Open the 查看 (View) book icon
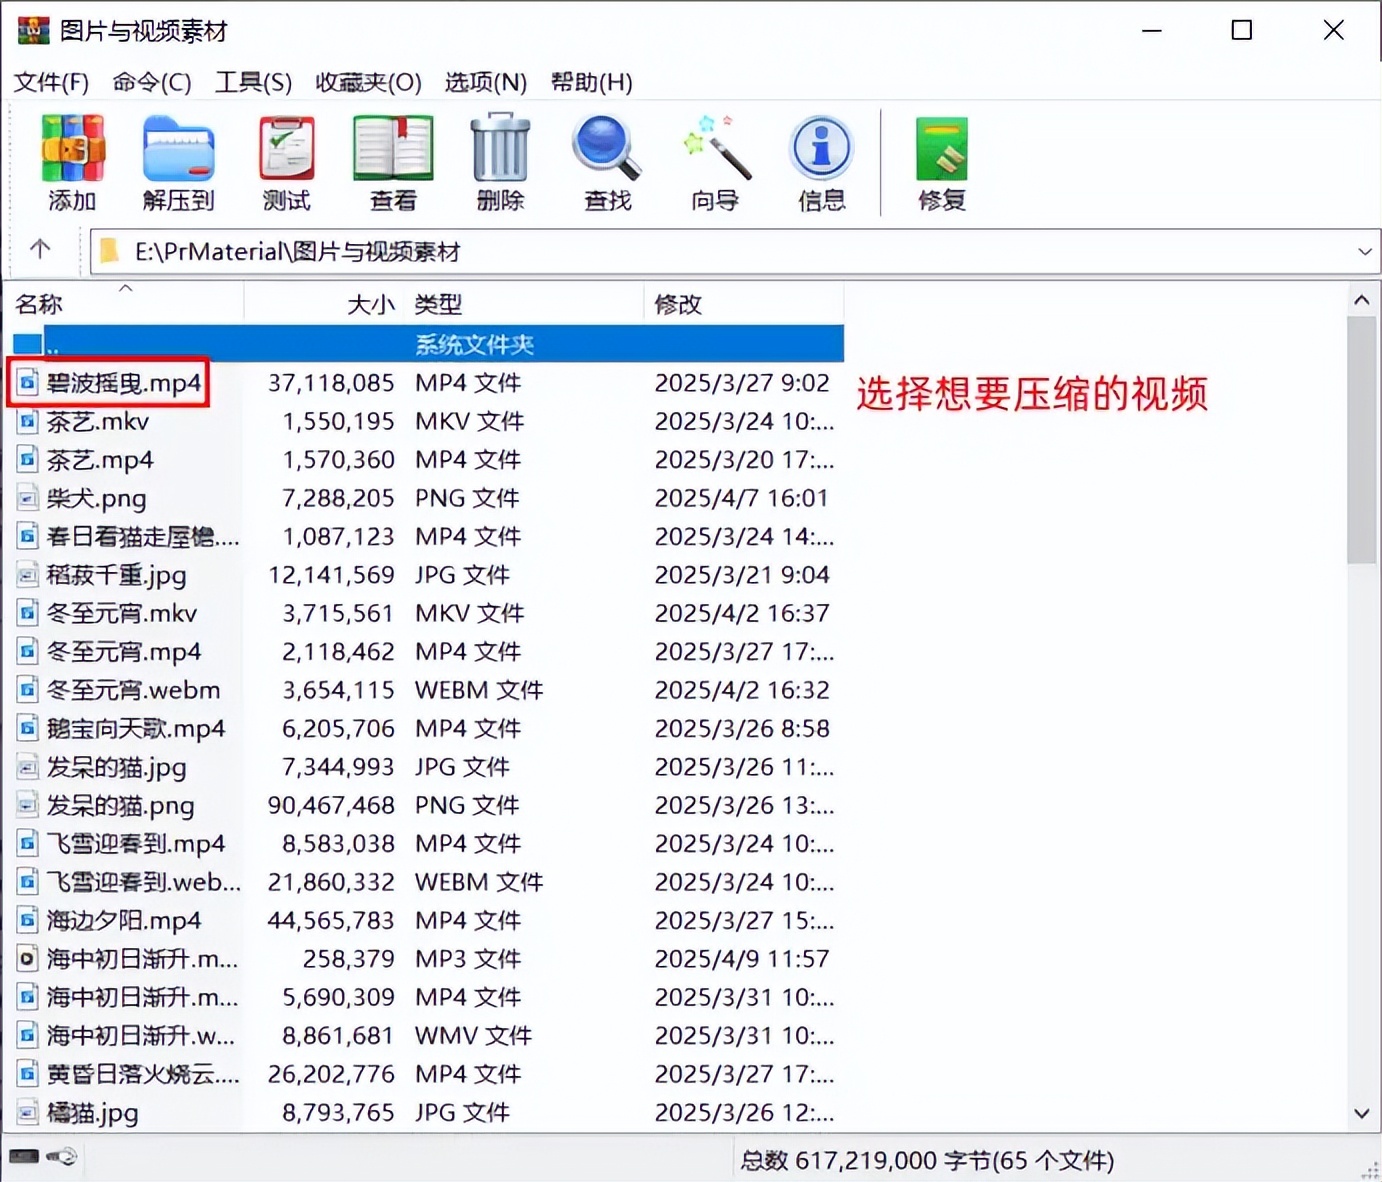The height and width of the screenshot is (1182, 1382). [x=393, y=162]
